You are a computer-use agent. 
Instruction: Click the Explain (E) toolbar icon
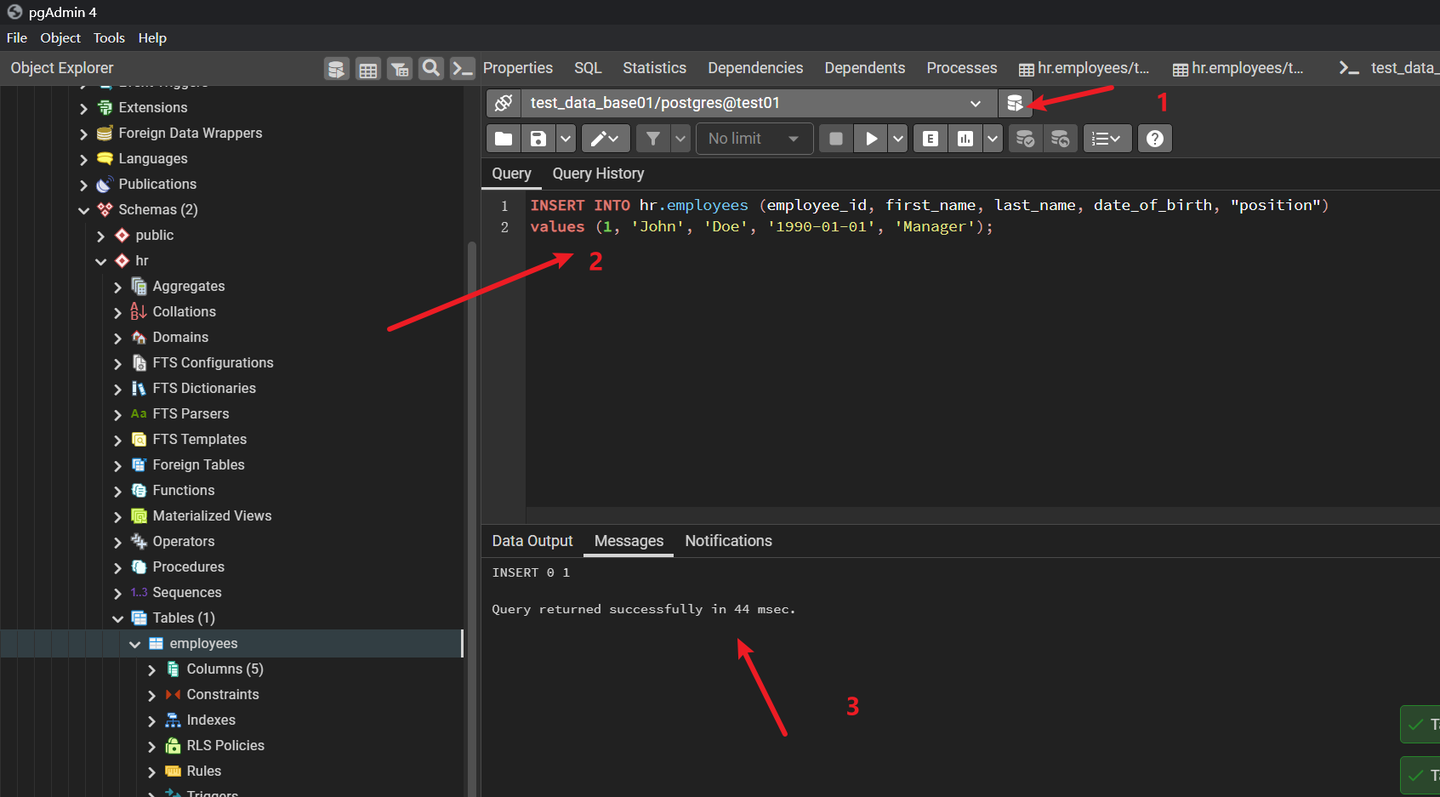(x=930, y=139)
